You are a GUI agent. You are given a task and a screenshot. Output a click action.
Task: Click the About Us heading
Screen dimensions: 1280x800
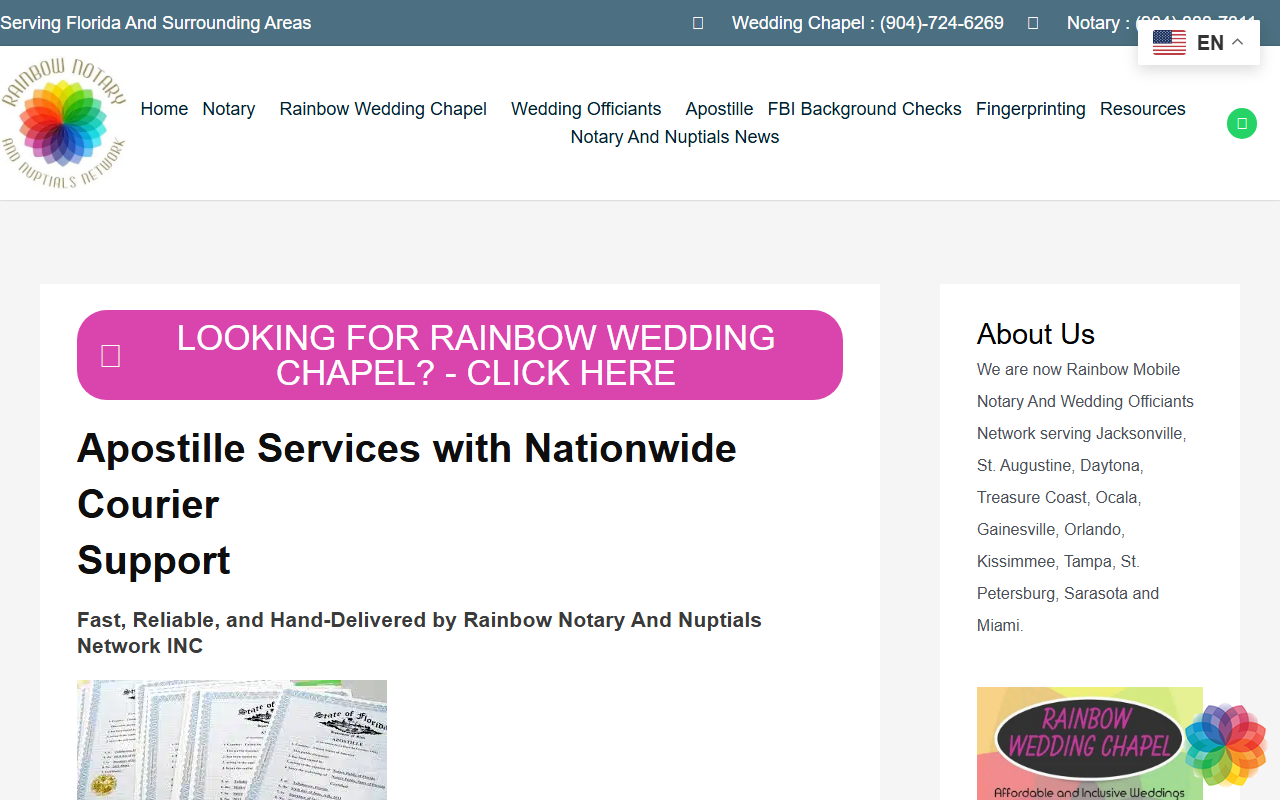1036,334
